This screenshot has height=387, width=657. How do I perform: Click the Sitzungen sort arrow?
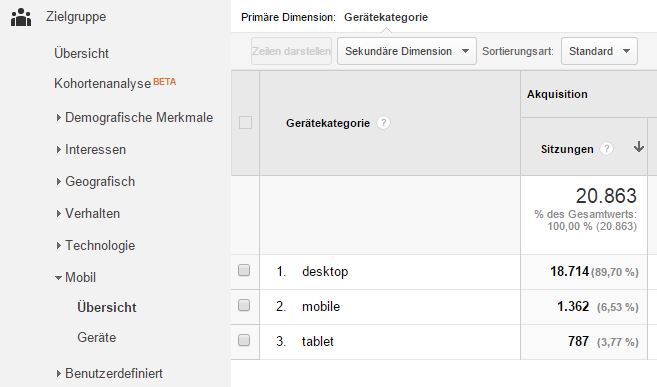pos(639,147)
